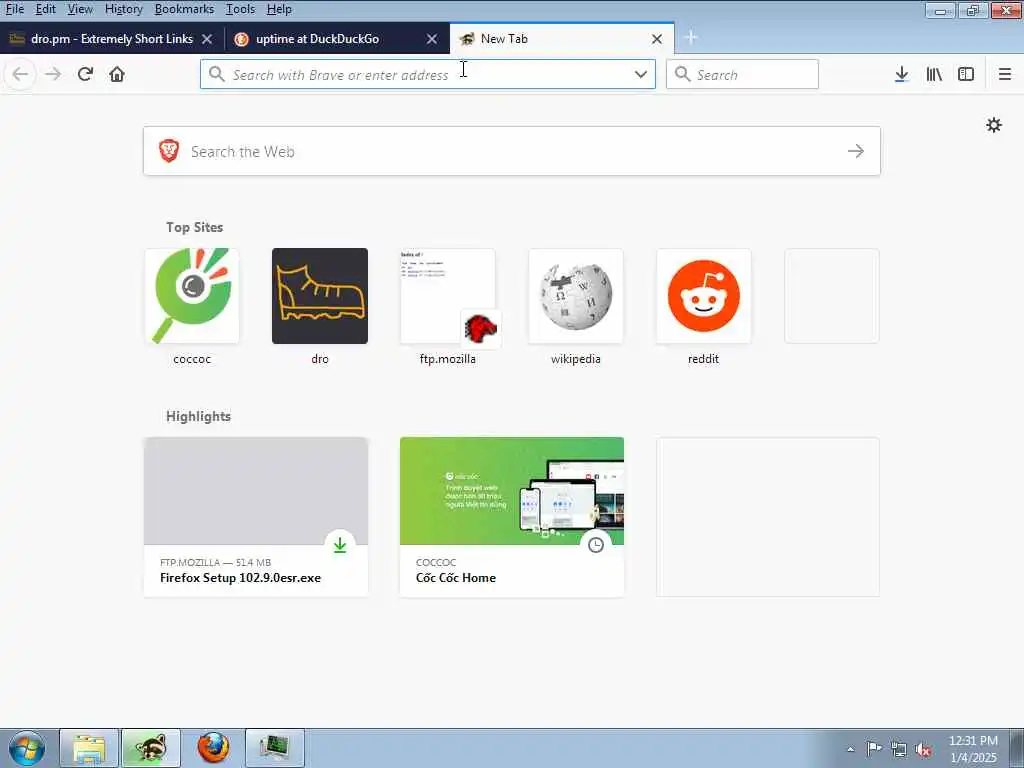The image size is (1024, 768).
Task: Open the Help menu
Action: [x=279, y=9]
